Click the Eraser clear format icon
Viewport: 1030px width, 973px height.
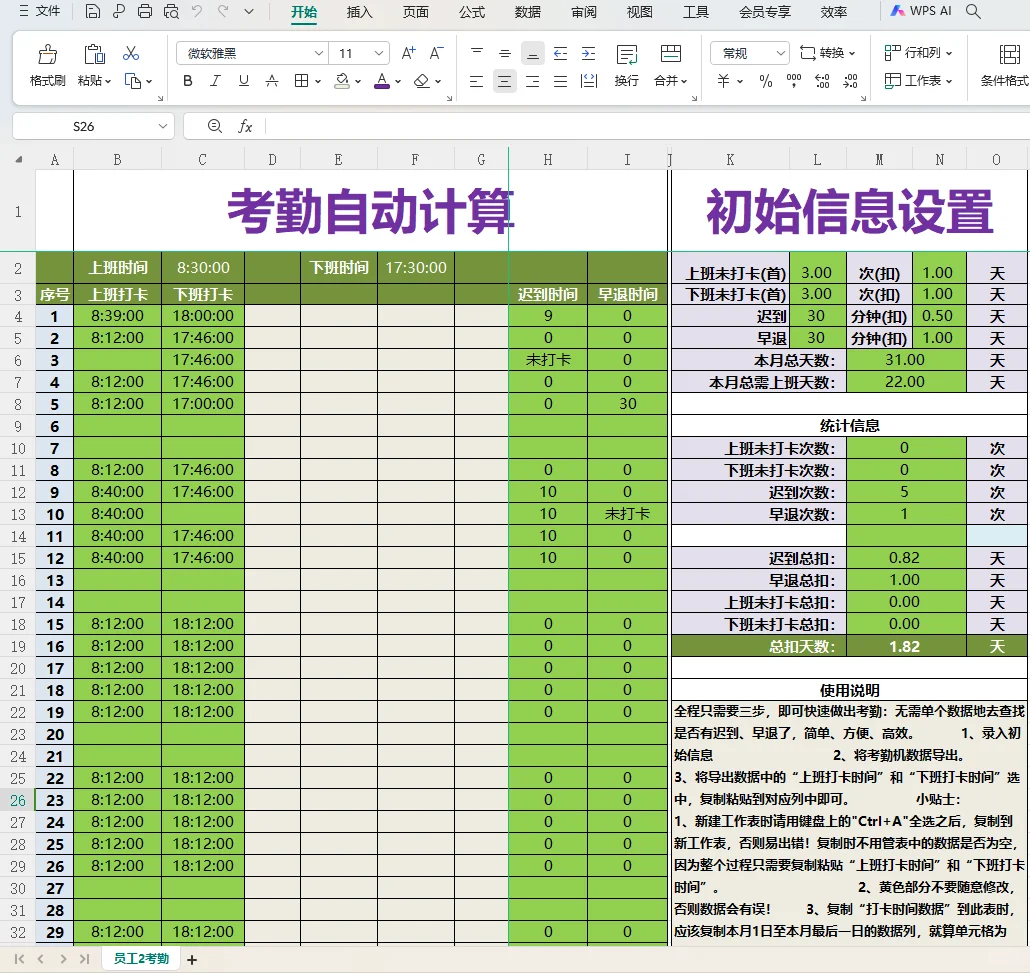[x=422, y=81]
